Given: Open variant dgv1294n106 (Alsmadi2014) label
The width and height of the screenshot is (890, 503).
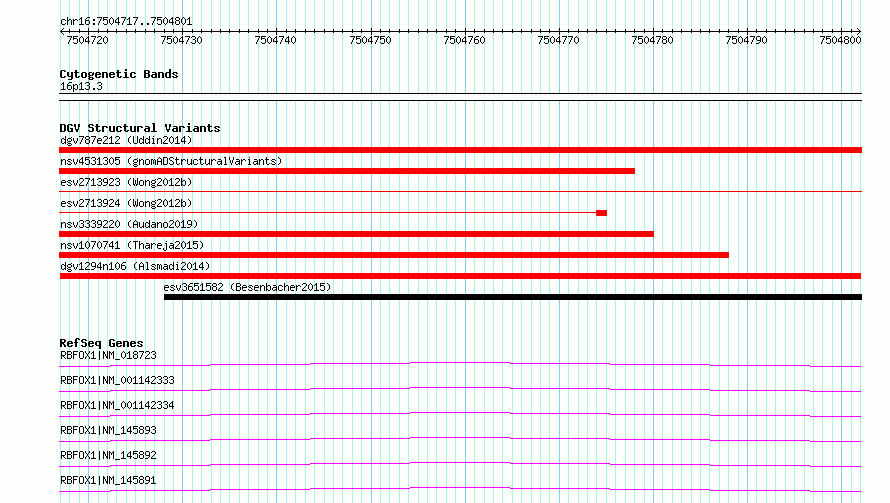Looking at the screenshot, I should pos(135,266).
